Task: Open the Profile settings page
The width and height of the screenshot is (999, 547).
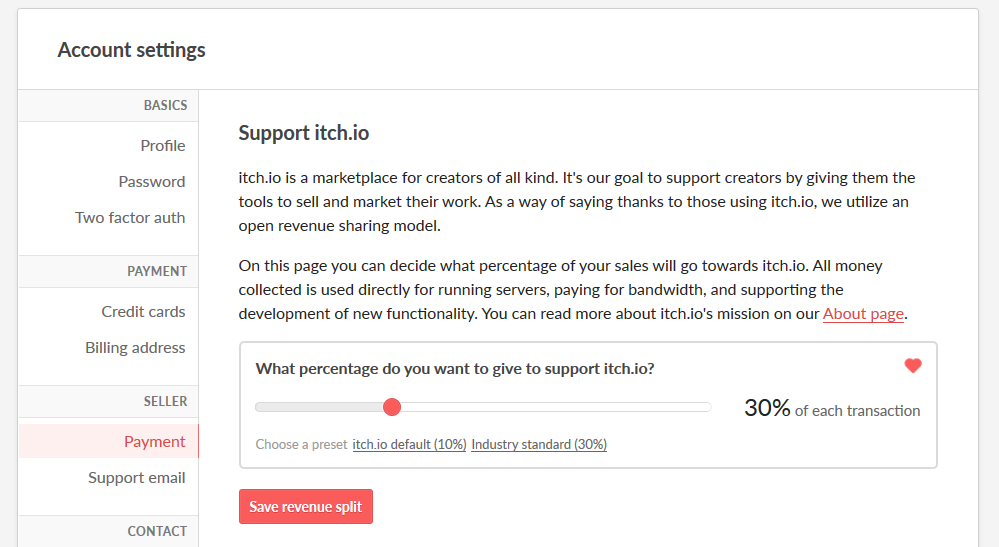Action: pyautogui.click(x=162, y=146)
